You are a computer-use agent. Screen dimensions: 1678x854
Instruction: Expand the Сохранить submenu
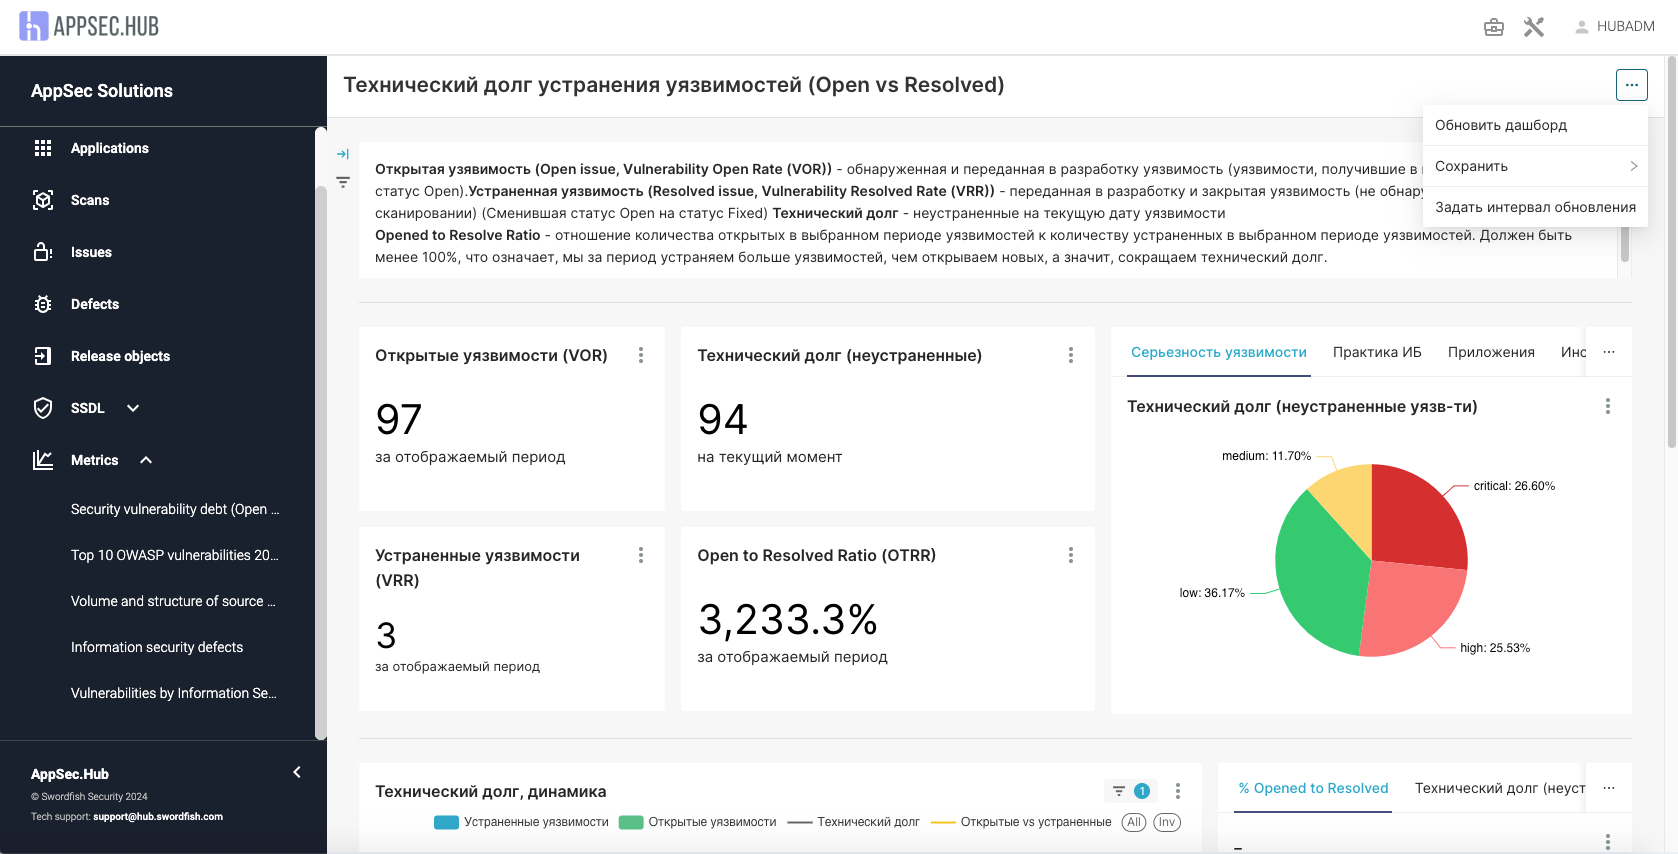tap(1535, 166)
